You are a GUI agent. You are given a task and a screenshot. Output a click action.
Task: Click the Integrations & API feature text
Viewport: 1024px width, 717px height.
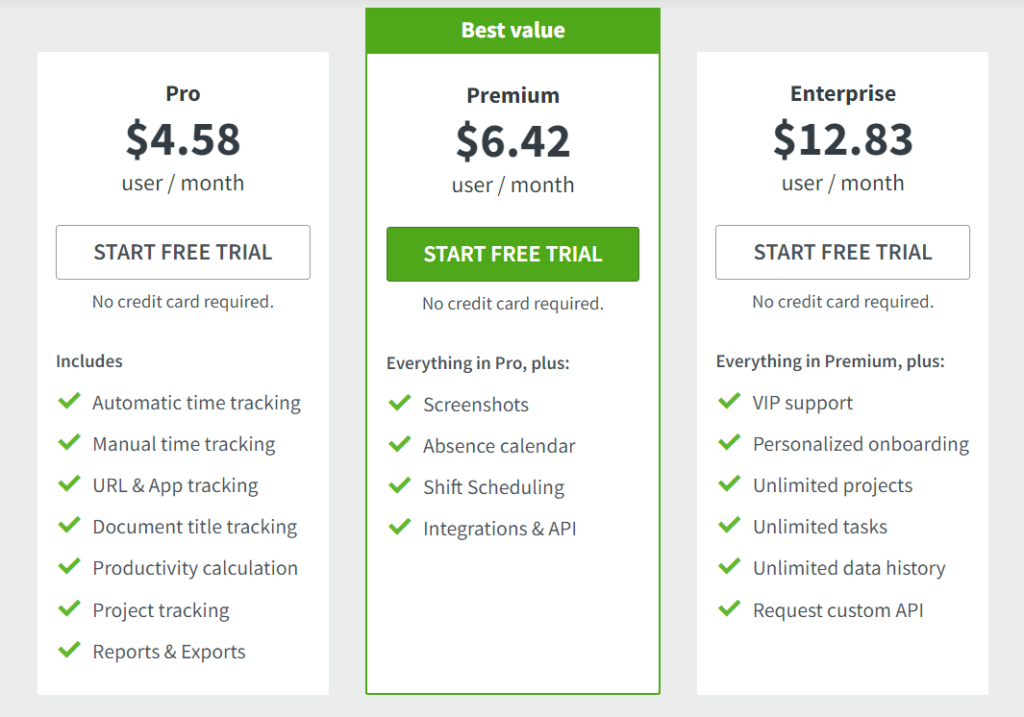pyautogui.click(x=499, y=528)
